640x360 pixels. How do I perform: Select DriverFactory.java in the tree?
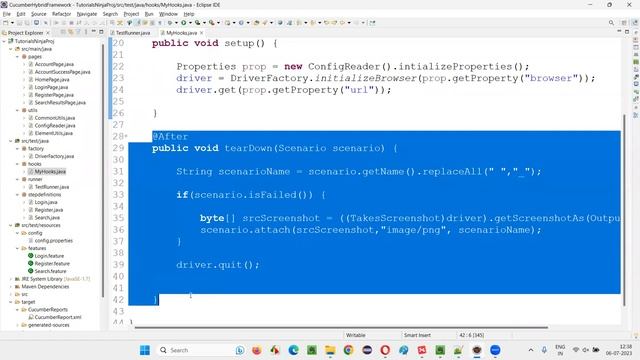(x=54, y=156)
